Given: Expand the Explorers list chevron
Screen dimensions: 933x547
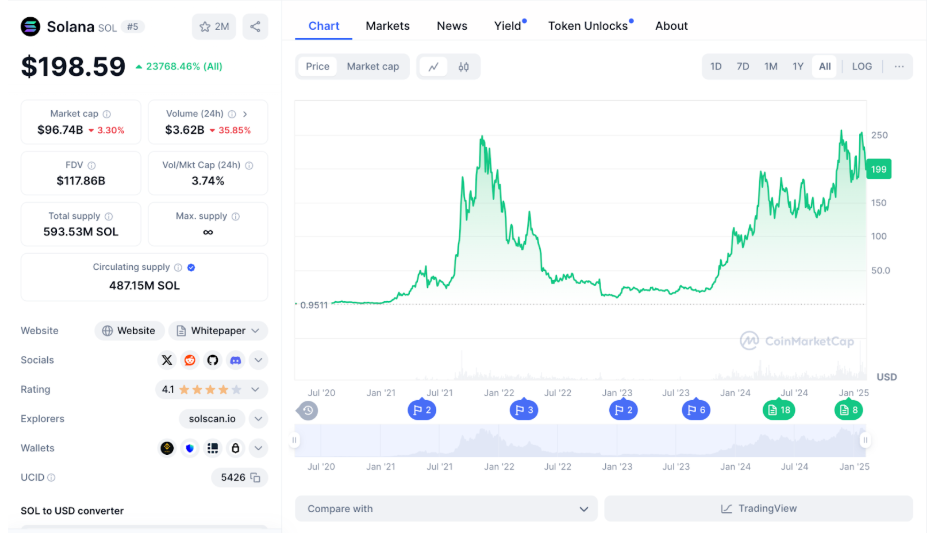Looking at the screenshot, I should [258, 419].
